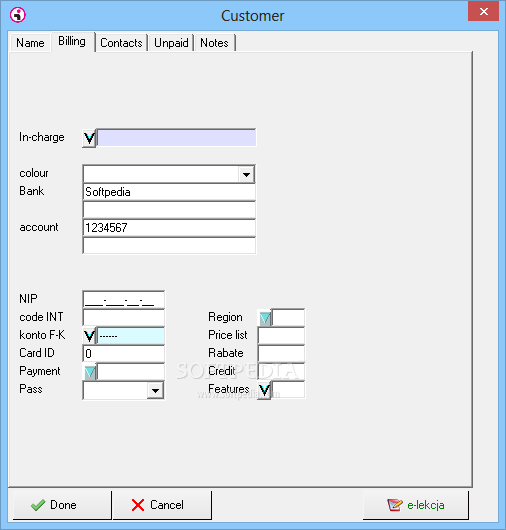The height and width of the screenshot is (530, 506).
Task: Focus the In-charge text field
Action: pos(176,138)
